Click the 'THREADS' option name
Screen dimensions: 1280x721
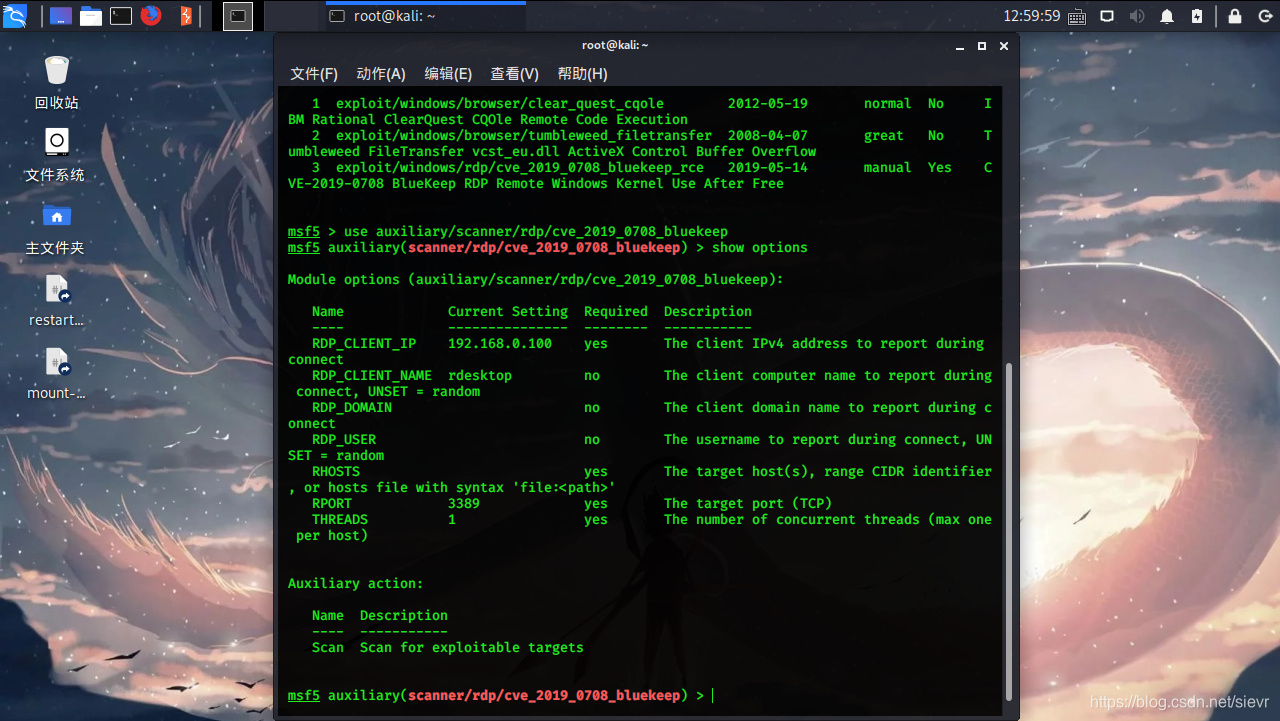tap(340, 520)
